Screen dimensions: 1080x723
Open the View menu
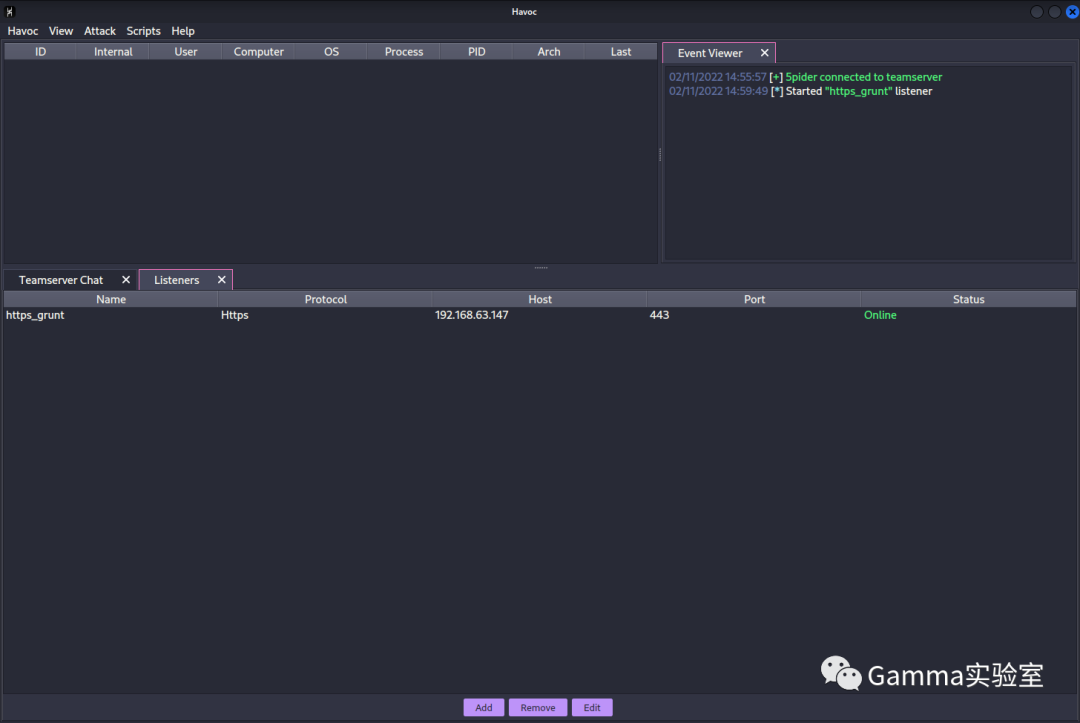pyautogui.click(x=61, y=31)
